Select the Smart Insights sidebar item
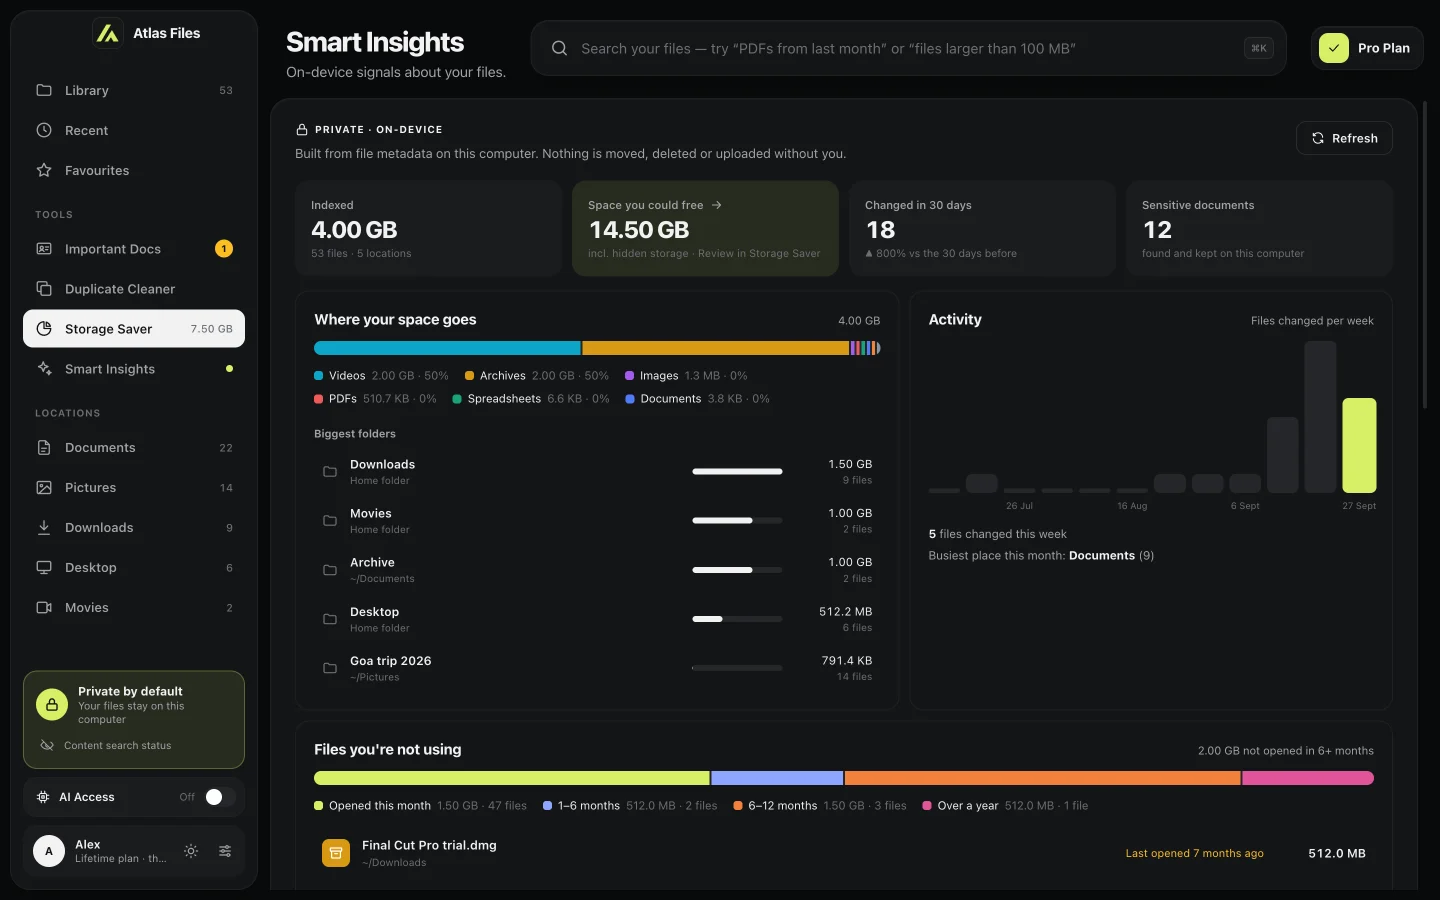The image size is (1440, 900). [x=134, y=369]
